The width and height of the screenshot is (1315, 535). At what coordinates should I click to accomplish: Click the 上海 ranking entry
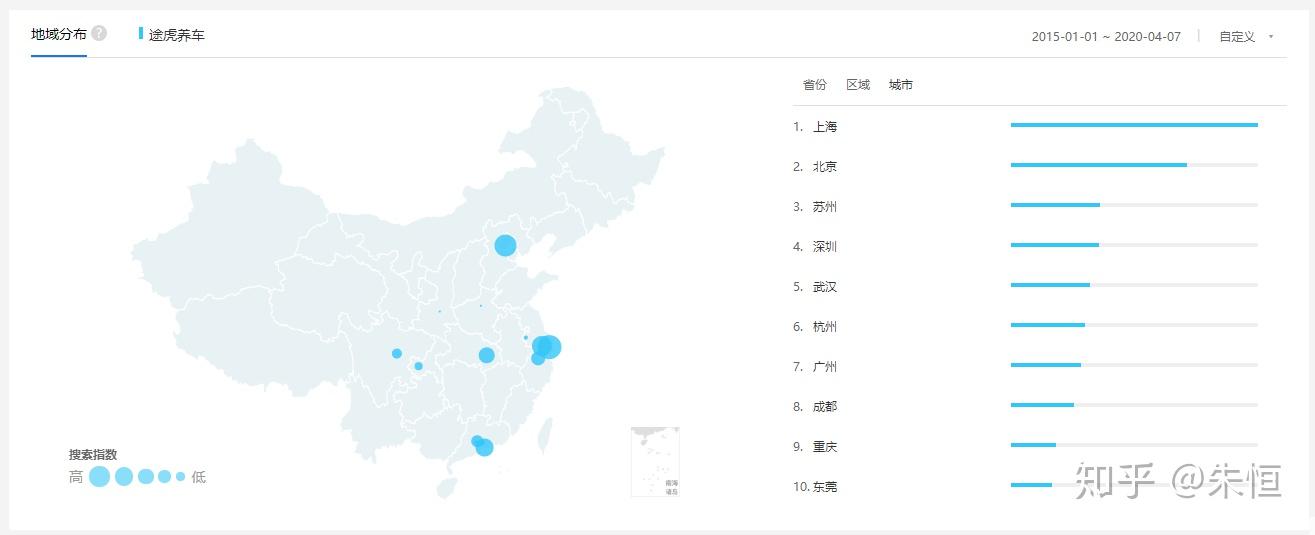click(x=825, y=127)
